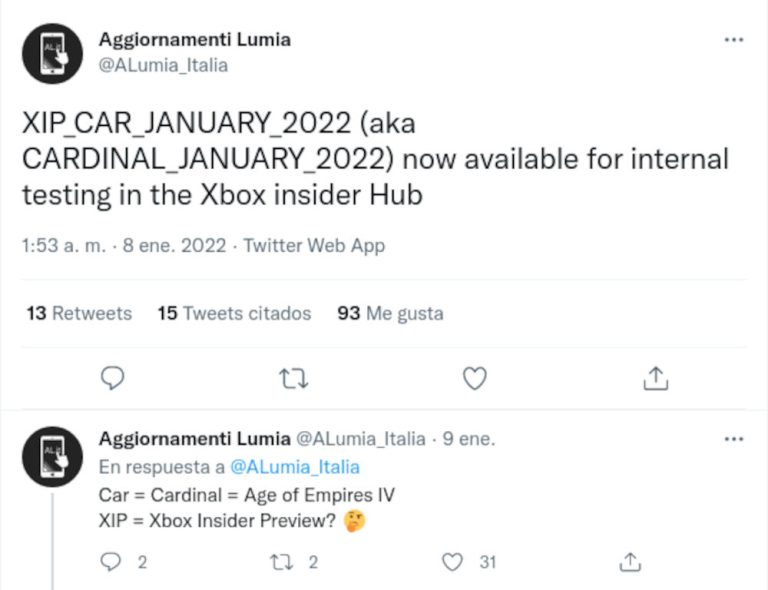The height and width of the screenshot is (590, 768).
Task: Retweet the reply about Age of Empires IV
Action: 282,562
